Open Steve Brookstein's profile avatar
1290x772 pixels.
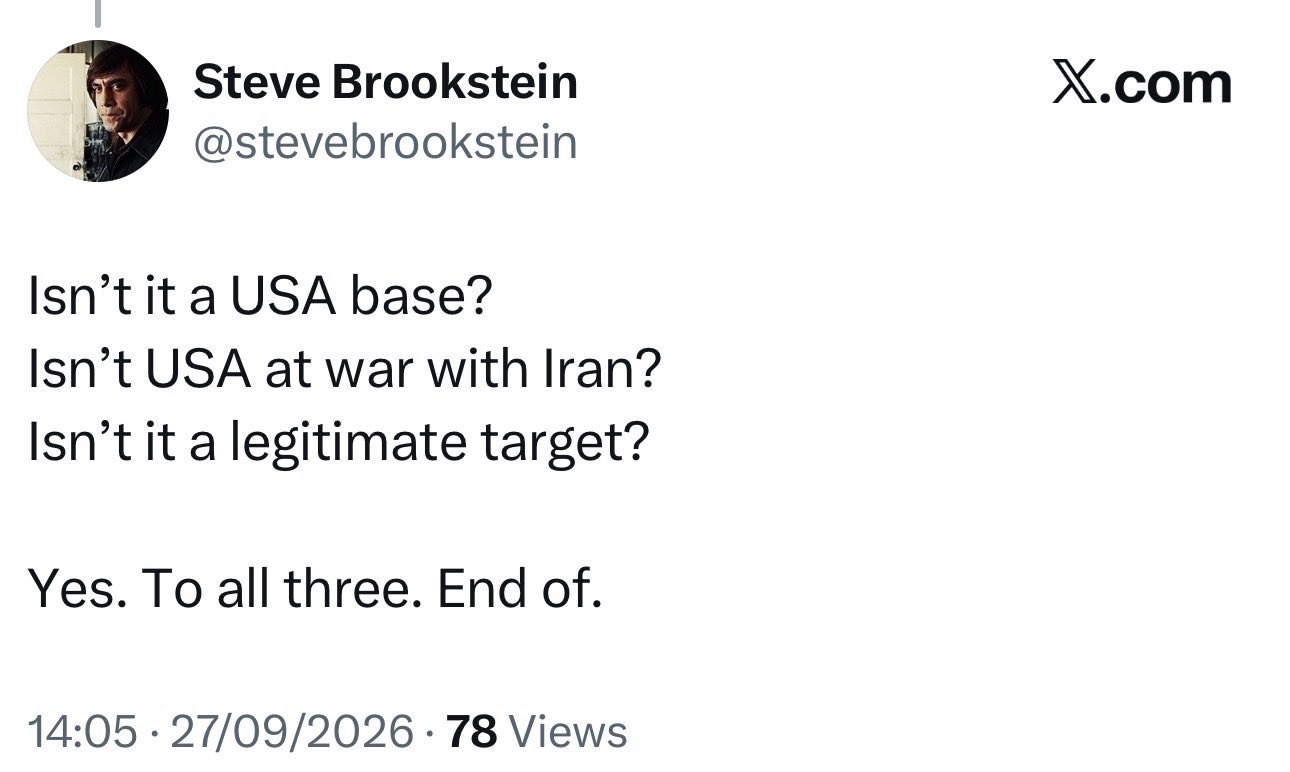[x=98, y=110]
